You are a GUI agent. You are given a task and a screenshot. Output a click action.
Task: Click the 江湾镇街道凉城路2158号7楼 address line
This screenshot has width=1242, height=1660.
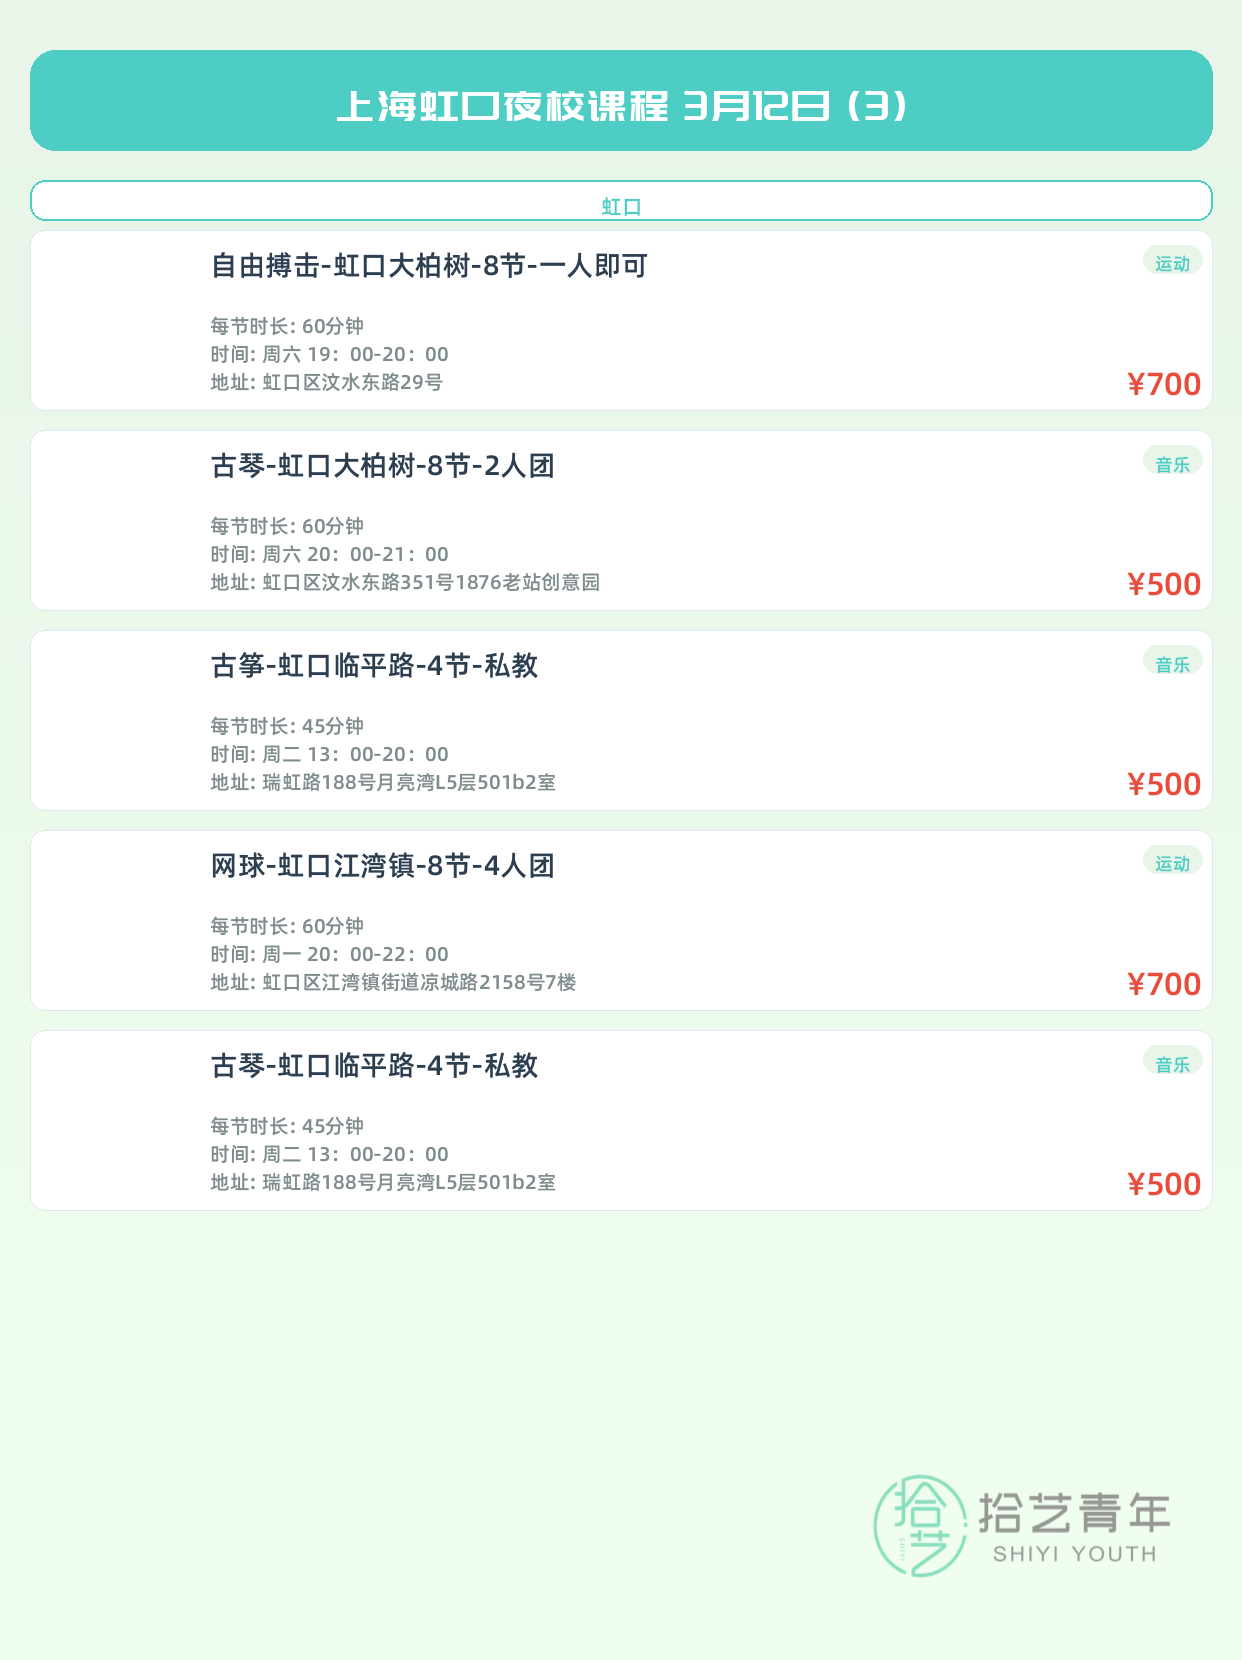click(x=393, y=982)
